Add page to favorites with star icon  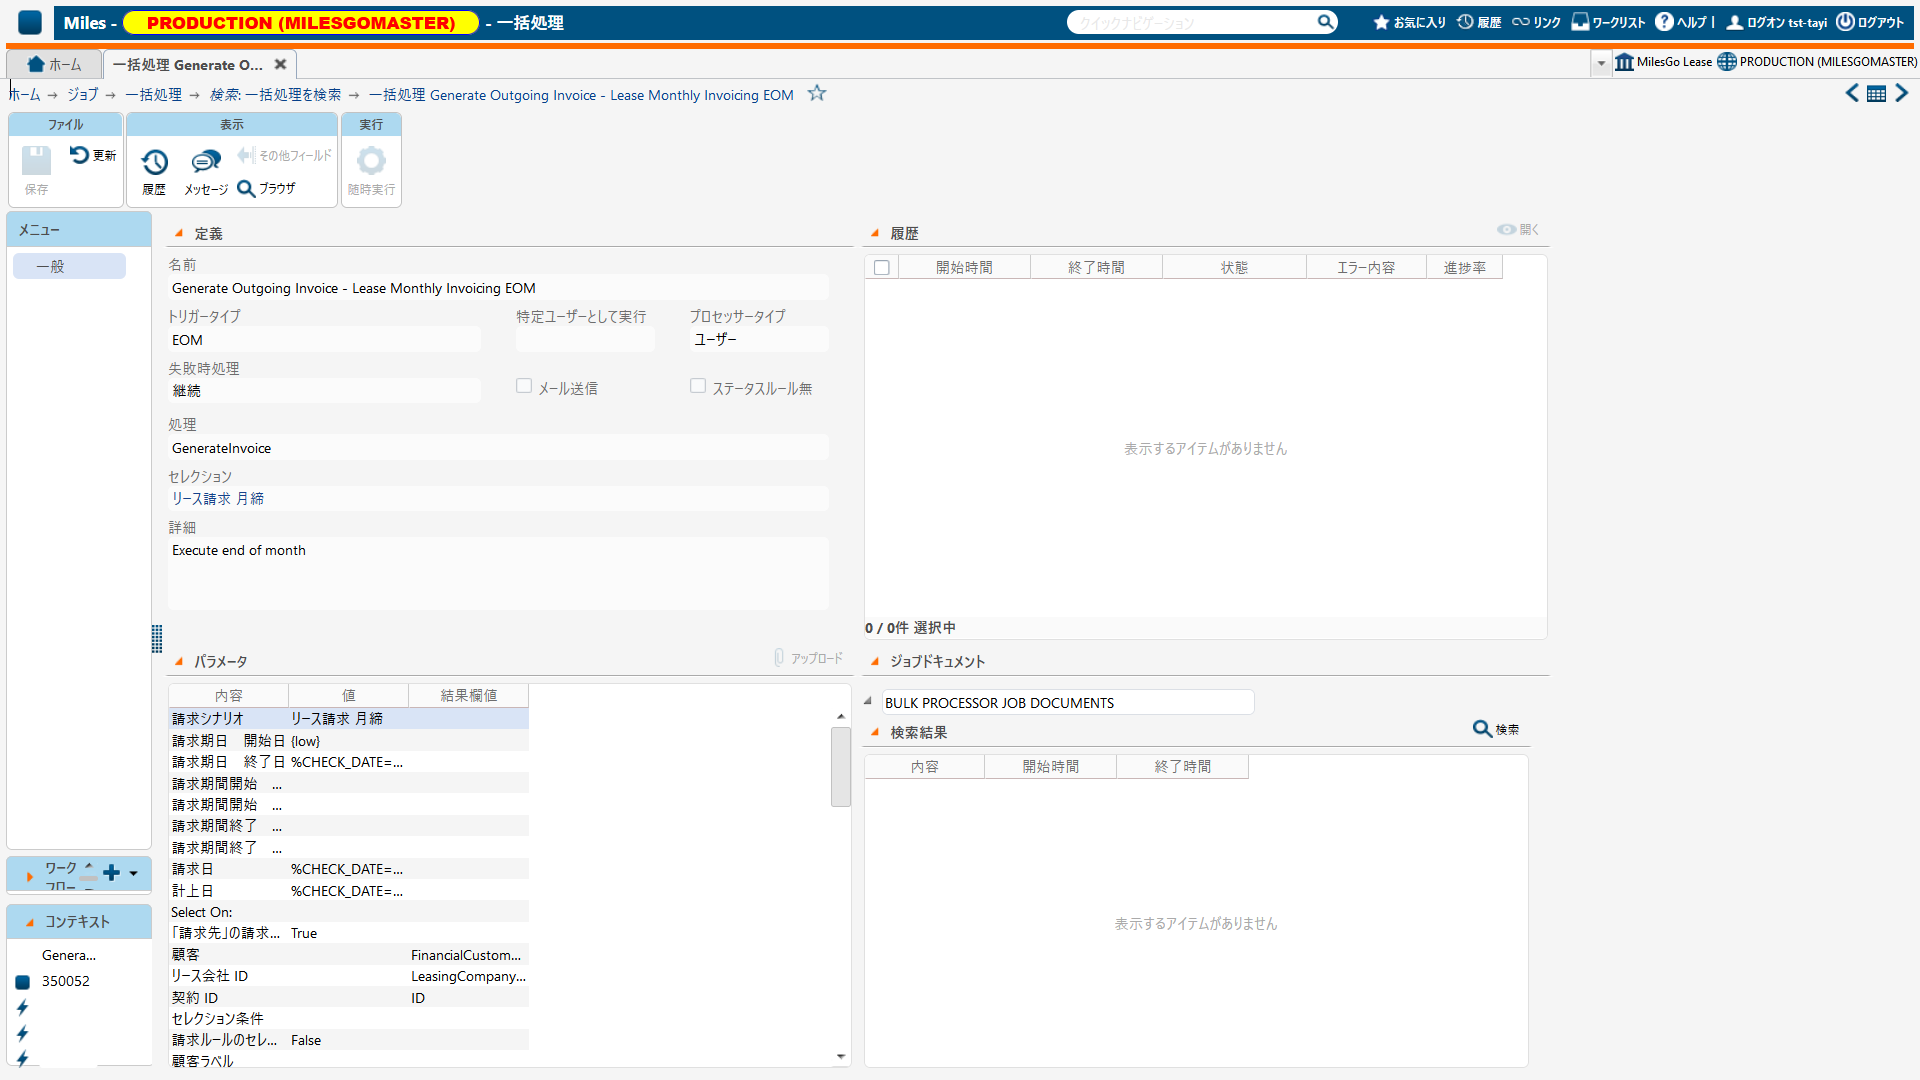coord(817,93)
